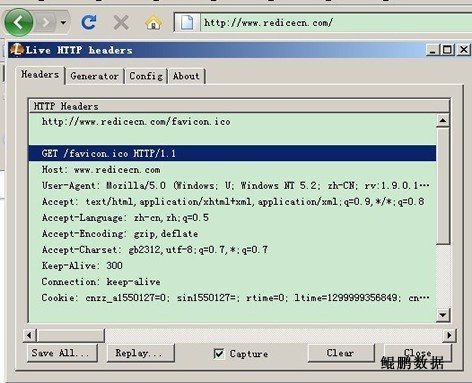Click the Save All... button
Image resolution: width=472 pixels, height=383 pixels.
(62, 353)
